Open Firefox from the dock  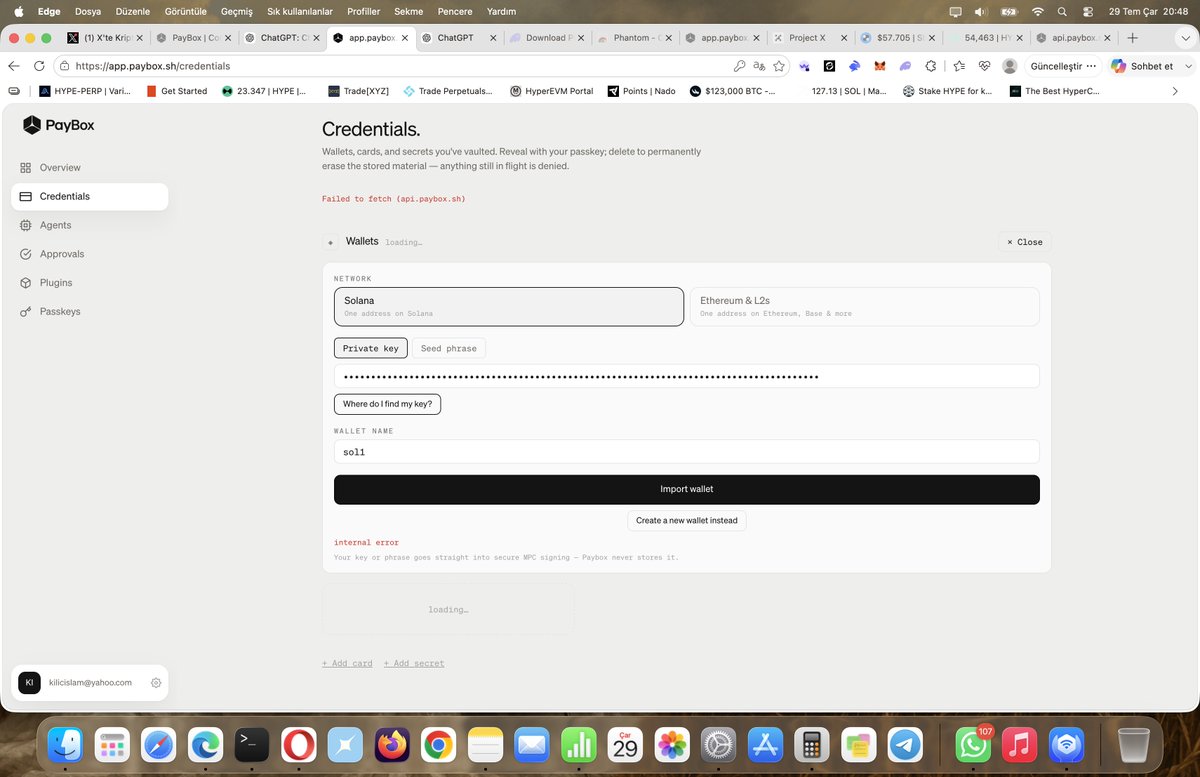click(392, 745)
